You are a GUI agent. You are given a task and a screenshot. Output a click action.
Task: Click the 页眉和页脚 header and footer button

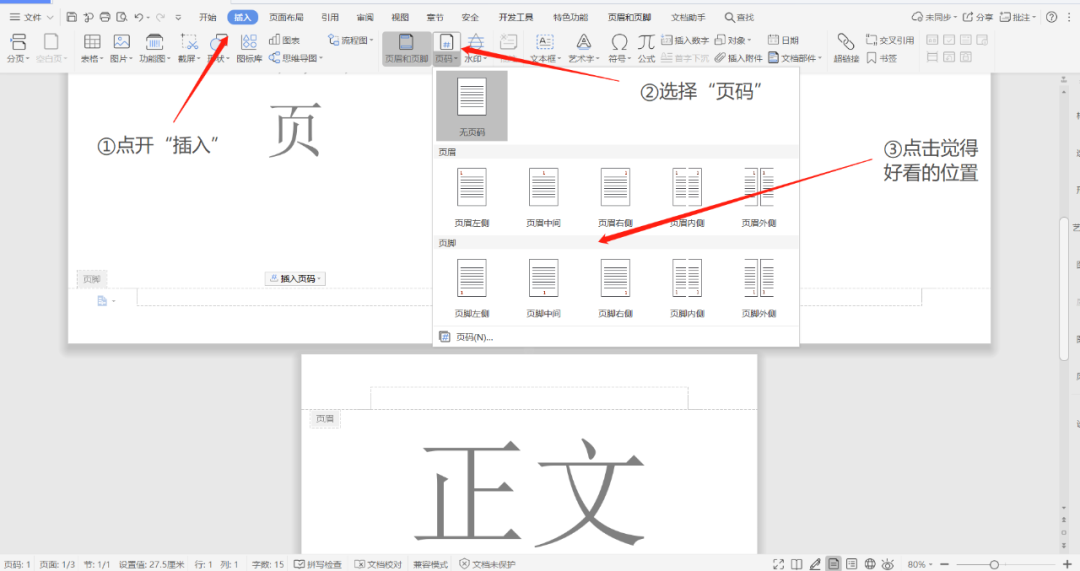tap(406, 48)
